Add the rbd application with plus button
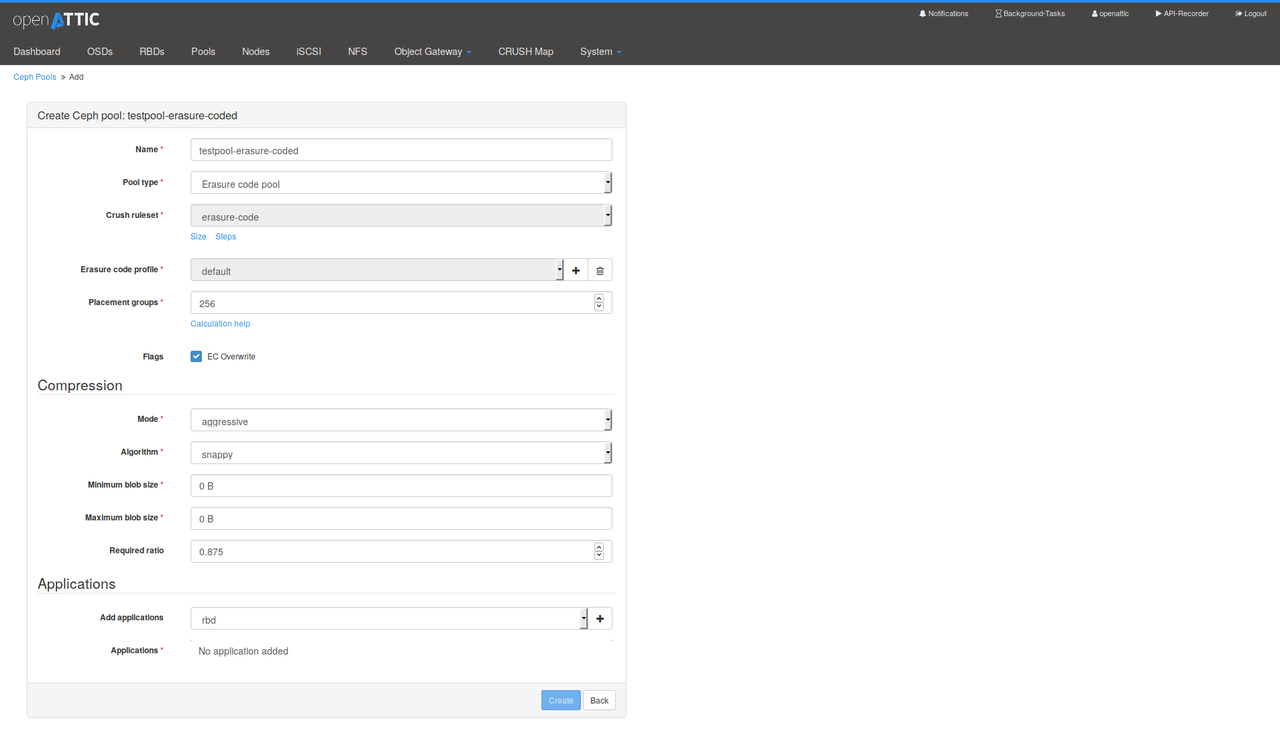1280x731 pixels. pyautogui.click(x=600, y=619)
